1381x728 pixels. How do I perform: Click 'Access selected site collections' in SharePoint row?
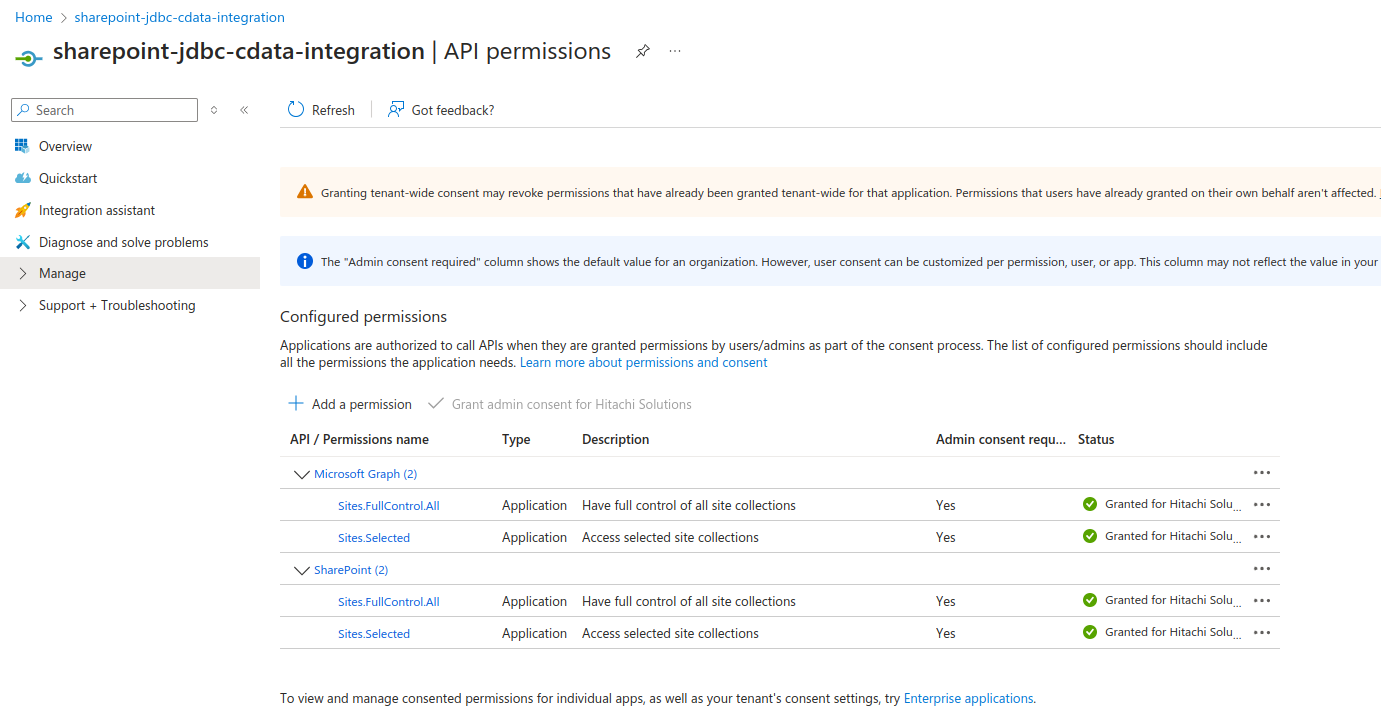(x=670, y=634)
